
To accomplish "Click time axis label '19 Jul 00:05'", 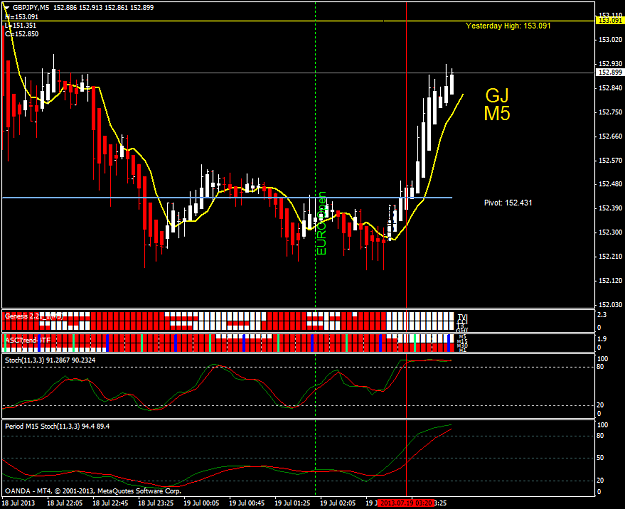I will (201, 503).
